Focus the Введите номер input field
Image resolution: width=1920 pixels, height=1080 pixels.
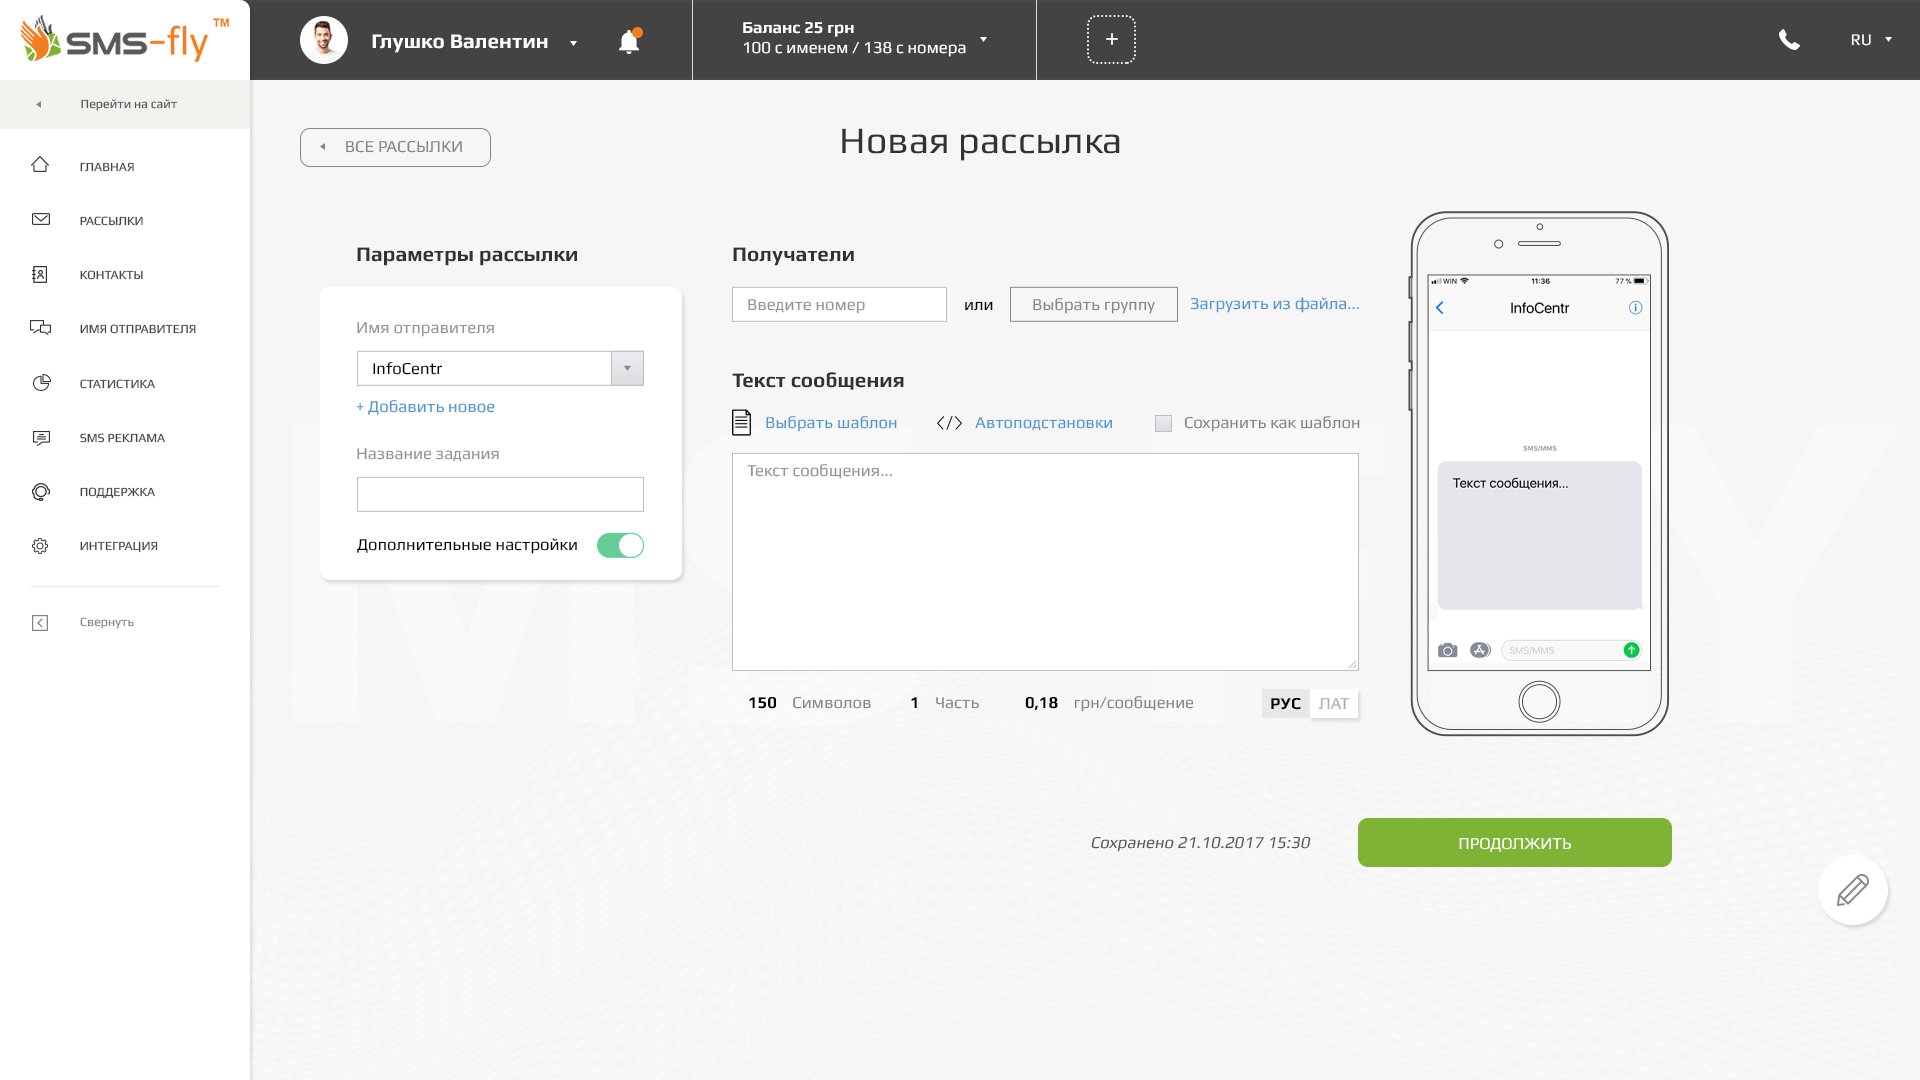coord(839,304)
